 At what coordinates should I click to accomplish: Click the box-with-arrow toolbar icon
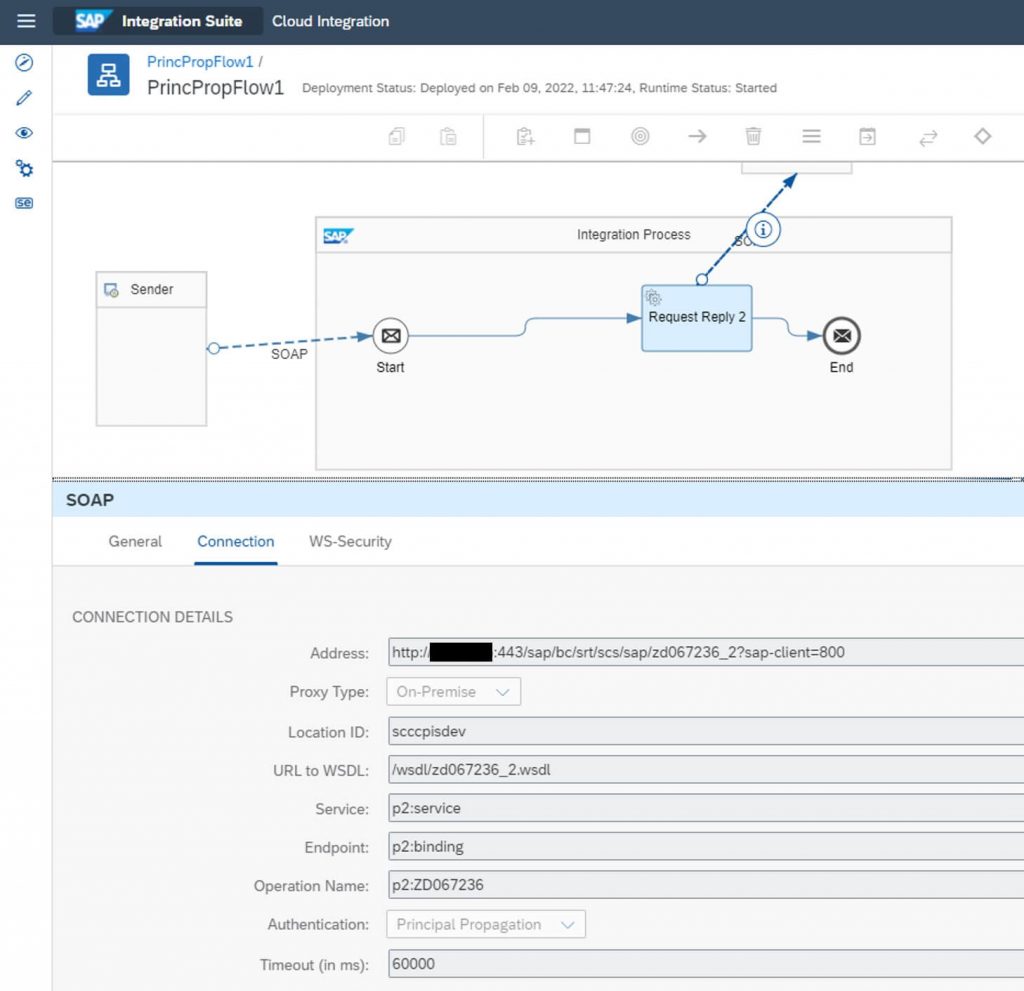[x=867, y=137]
